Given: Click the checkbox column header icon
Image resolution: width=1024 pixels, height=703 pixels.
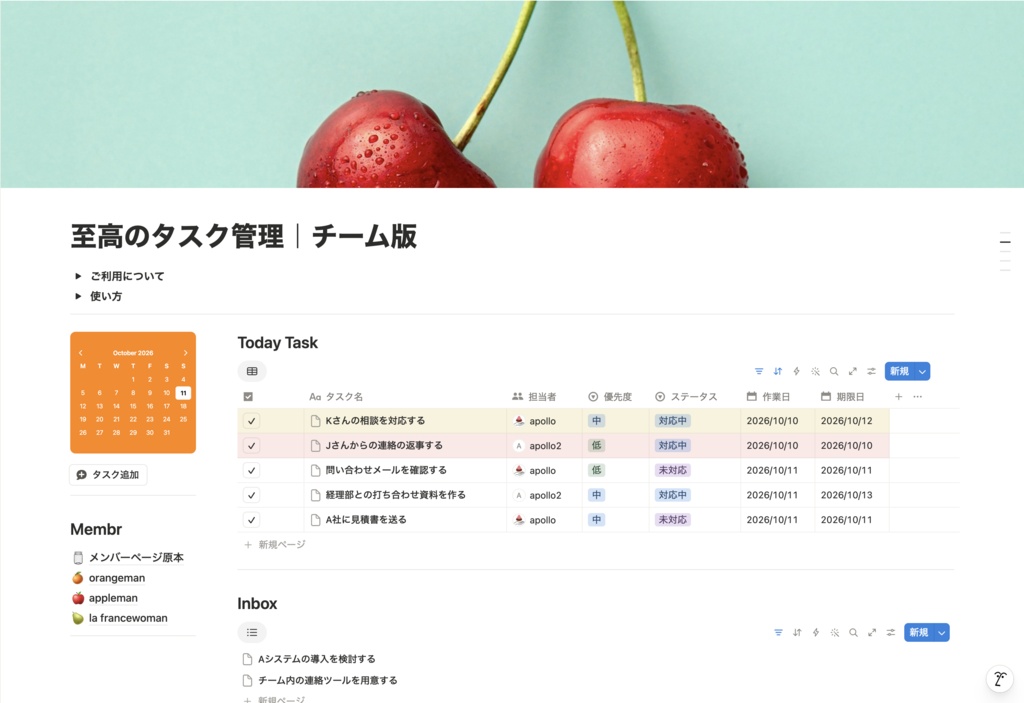Looking at the screenshot, I should [x=248, y=397].
